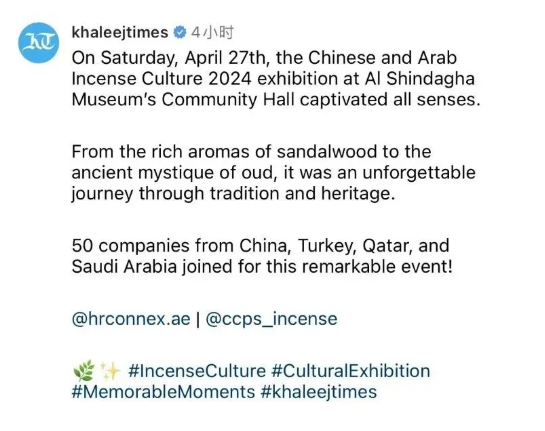Screen dimensions: 545x431
Task: Click the line "Saudi Arabia joined for this remarkable event!"
Action: click(x=262, y=267)
